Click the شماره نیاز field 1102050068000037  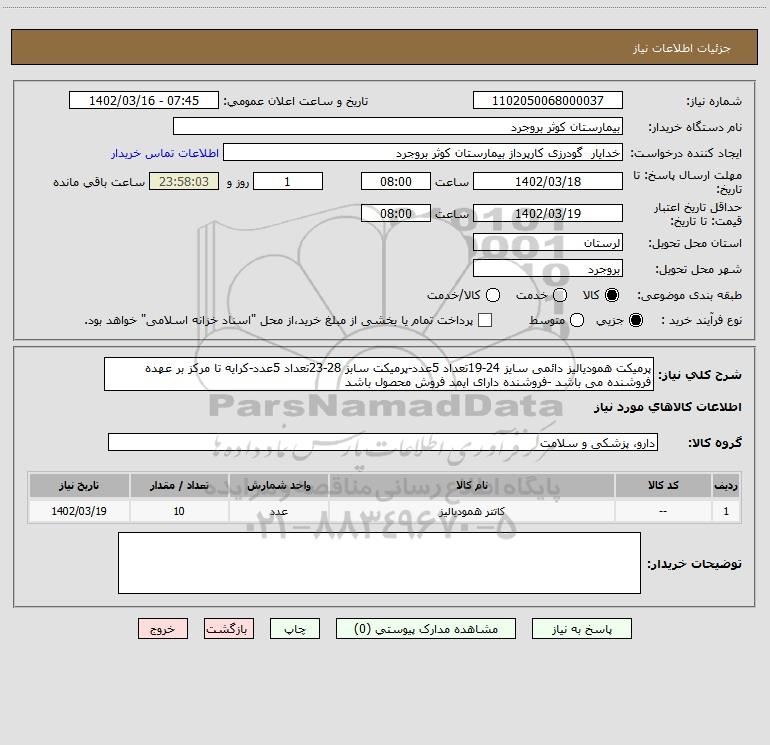click(548, 100)
